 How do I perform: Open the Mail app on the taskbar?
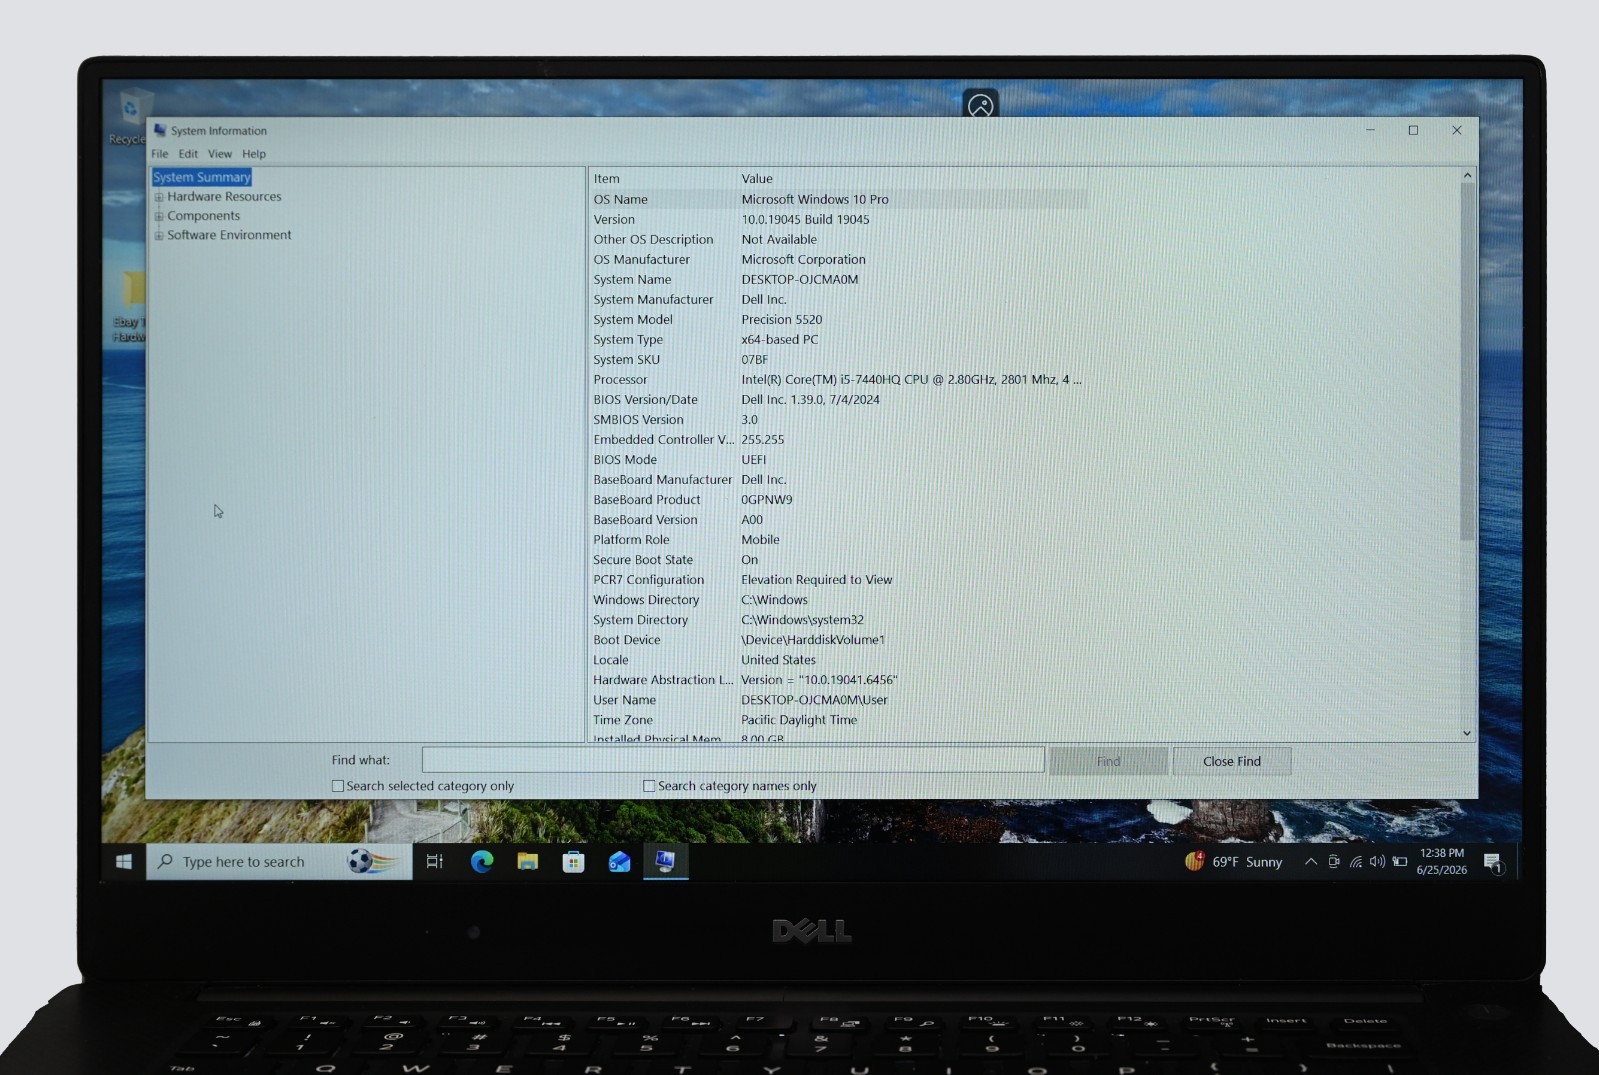[619, 861]
